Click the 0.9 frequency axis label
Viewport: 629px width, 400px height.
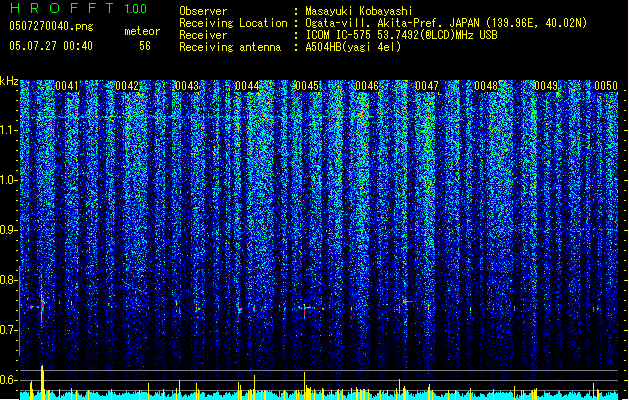pyautogui.click(x=9, y=230)
